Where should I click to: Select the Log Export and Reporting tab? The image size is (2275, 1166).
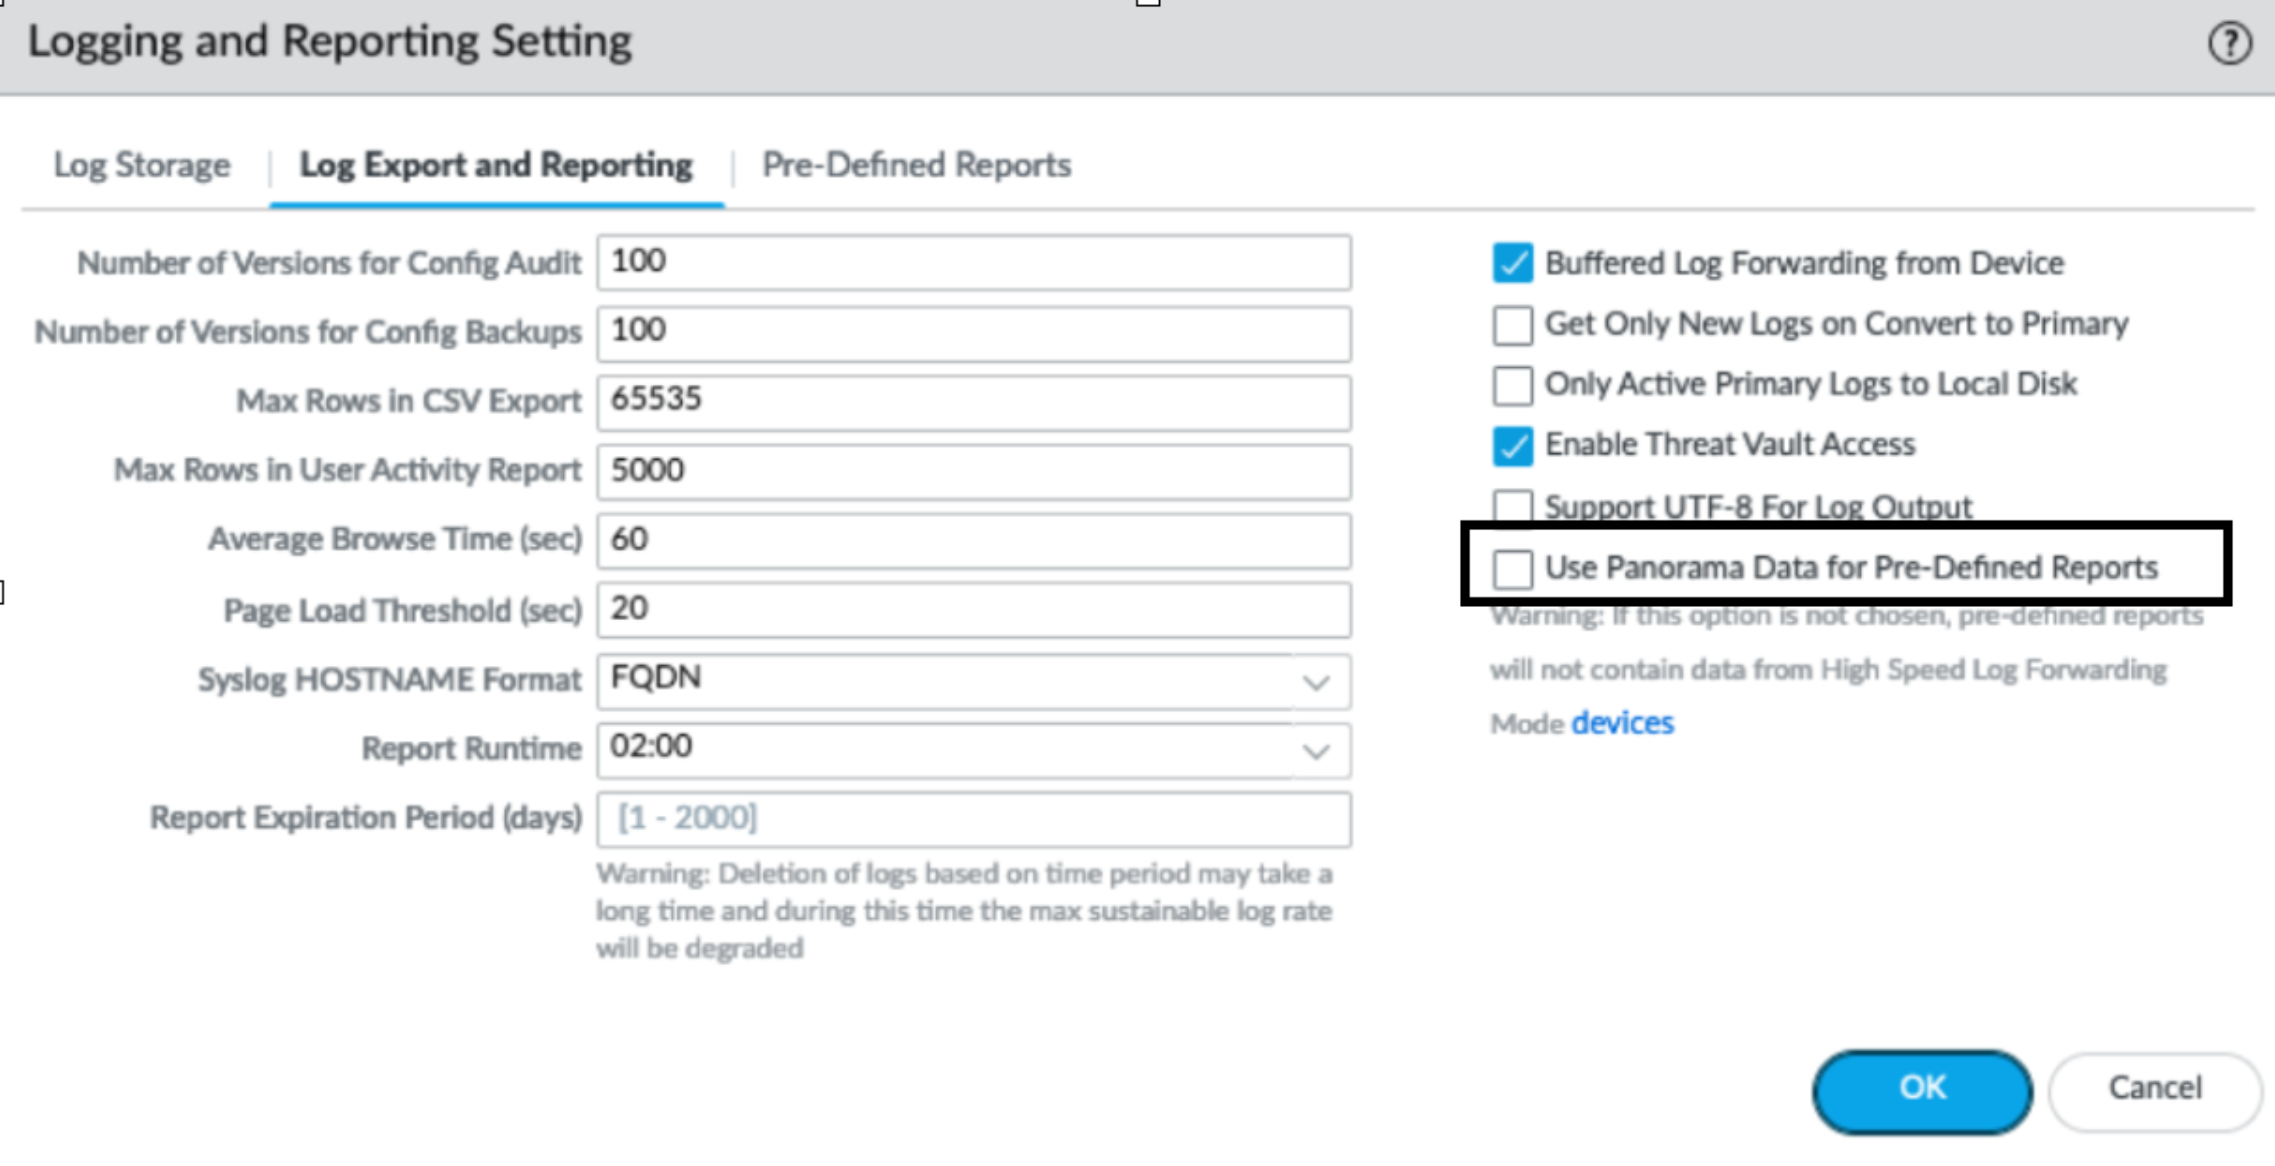[496, 165]
